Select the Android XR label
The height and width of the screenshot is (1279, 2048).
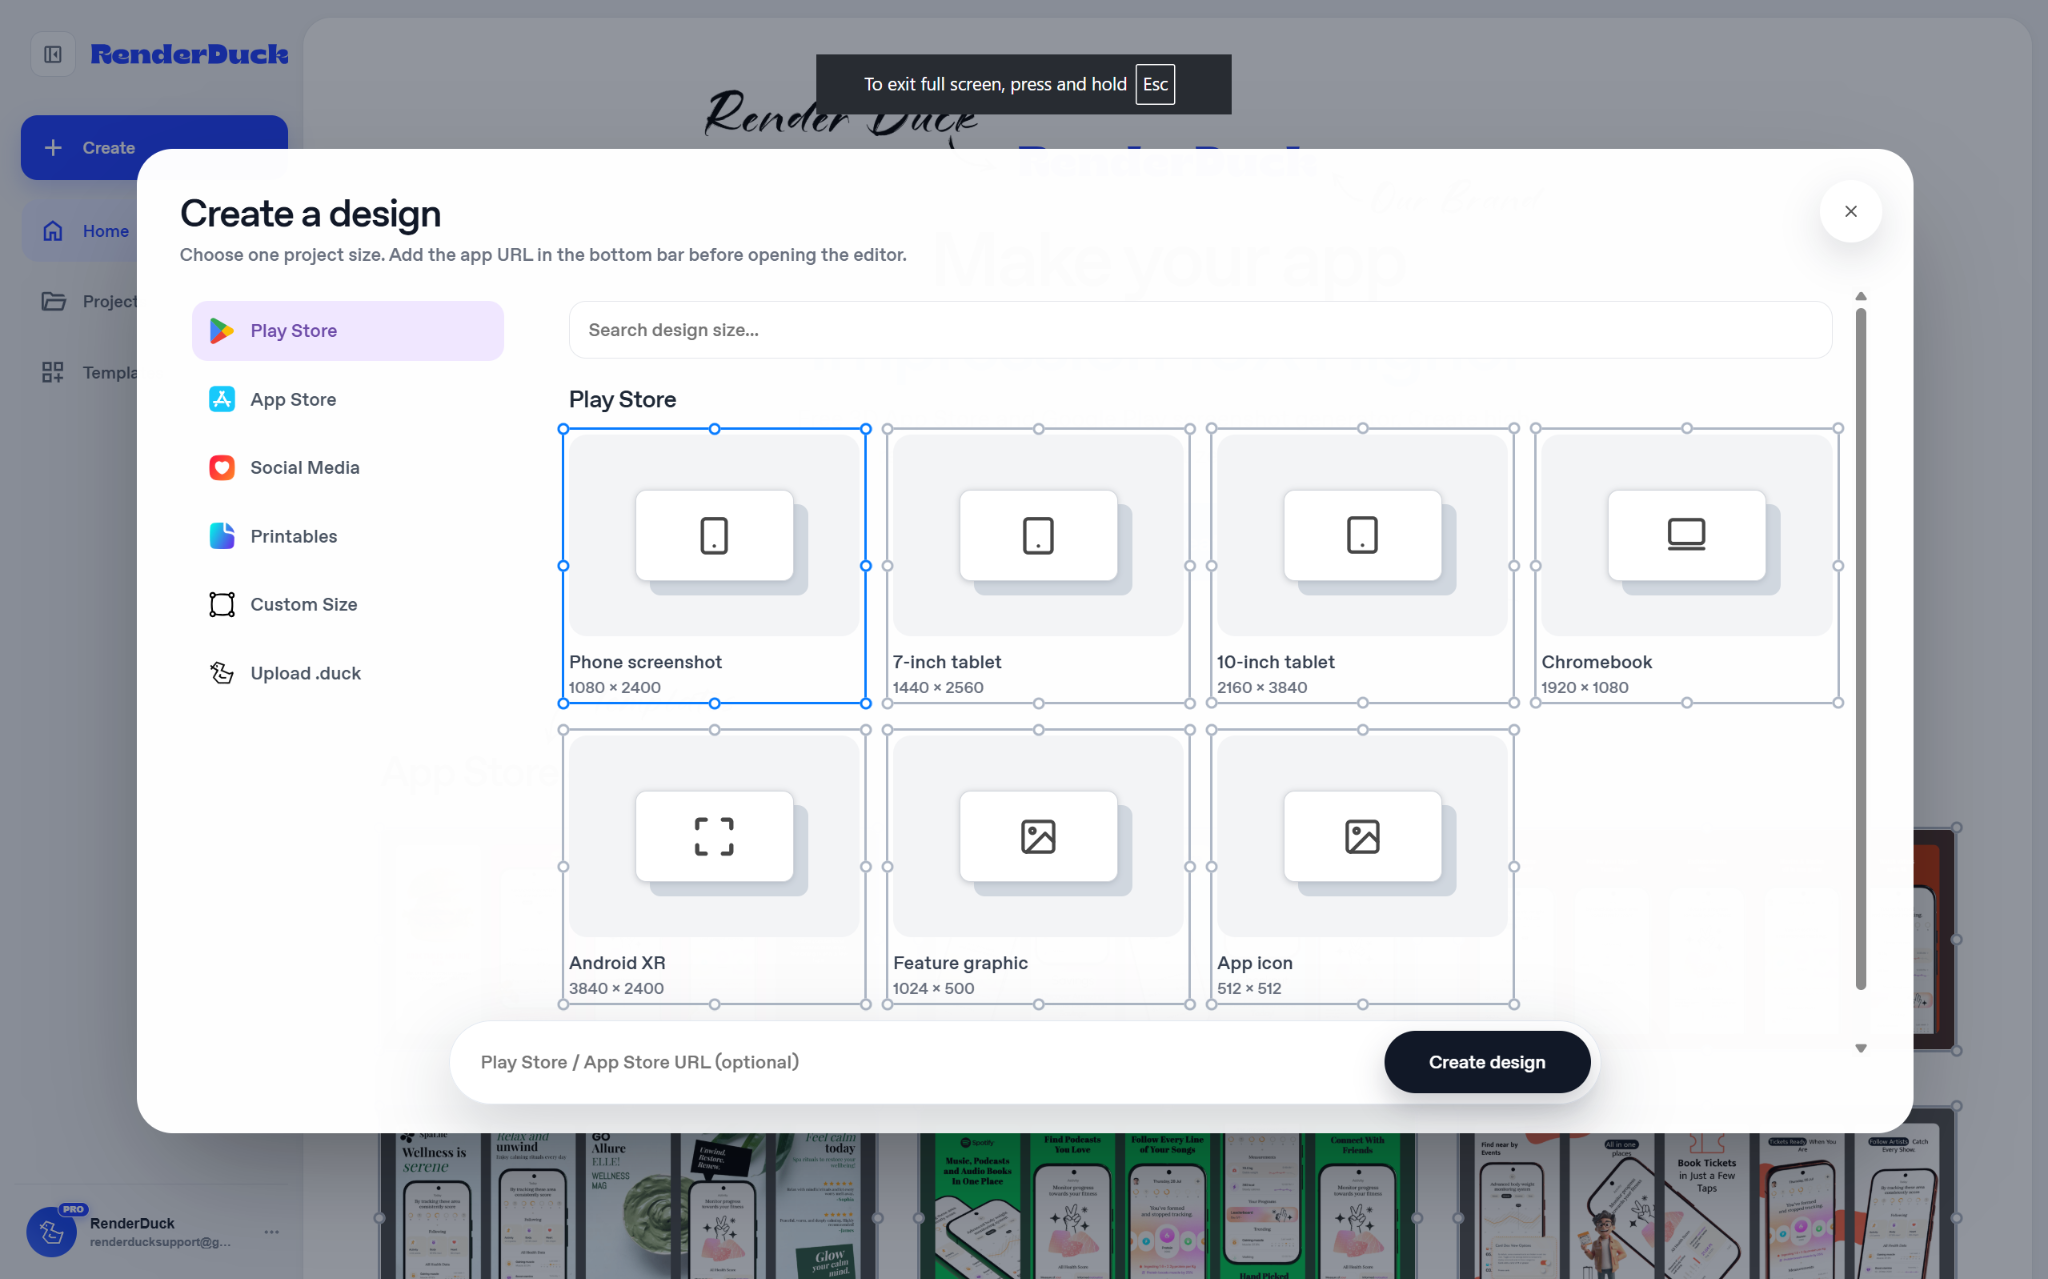[x=616, y=963]
